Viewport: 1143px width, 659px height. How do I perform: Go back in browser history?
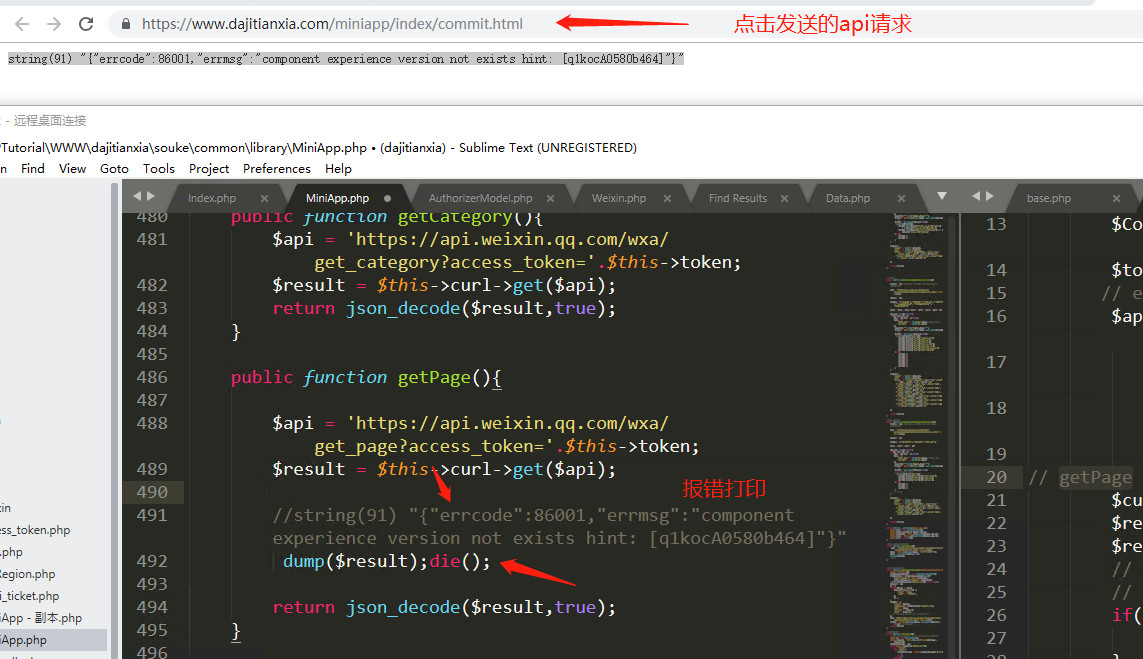coord(22,24)
